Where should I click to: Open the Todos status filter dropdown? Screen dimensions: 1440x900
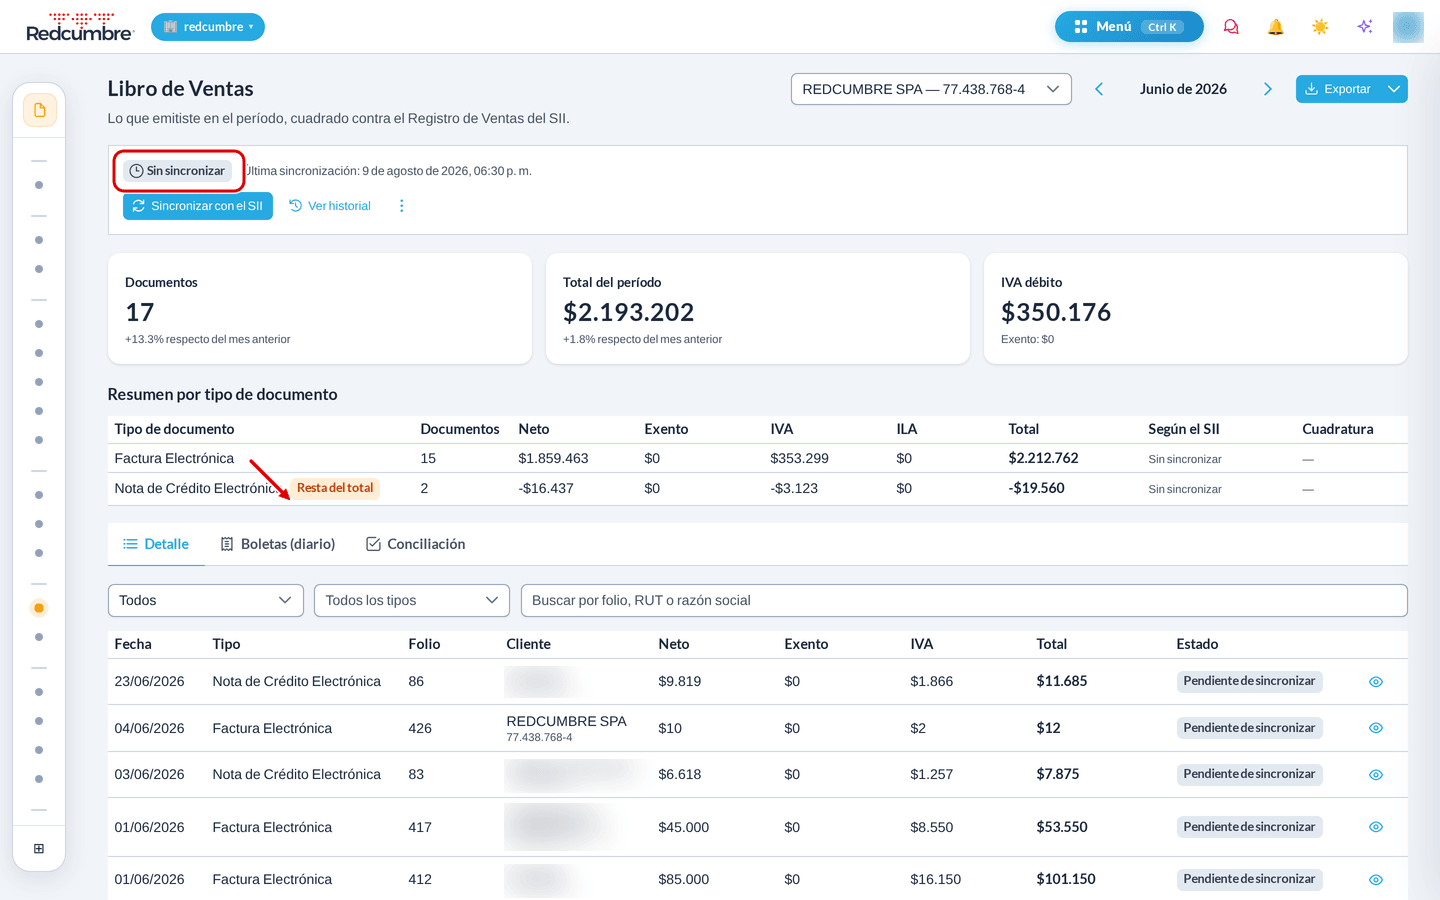click(205, 600)
